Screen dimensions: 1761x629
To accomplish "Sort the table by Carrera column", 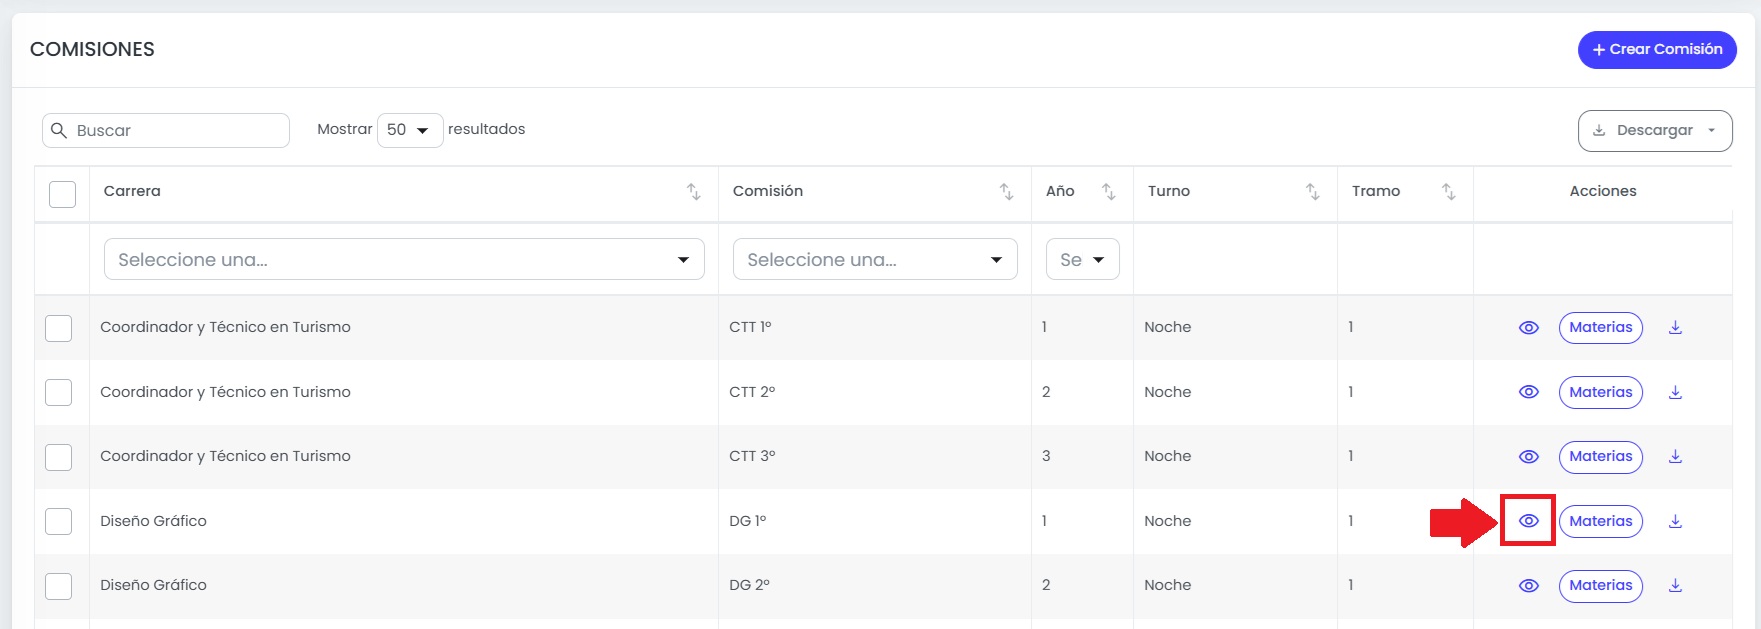I will point(693,192).
